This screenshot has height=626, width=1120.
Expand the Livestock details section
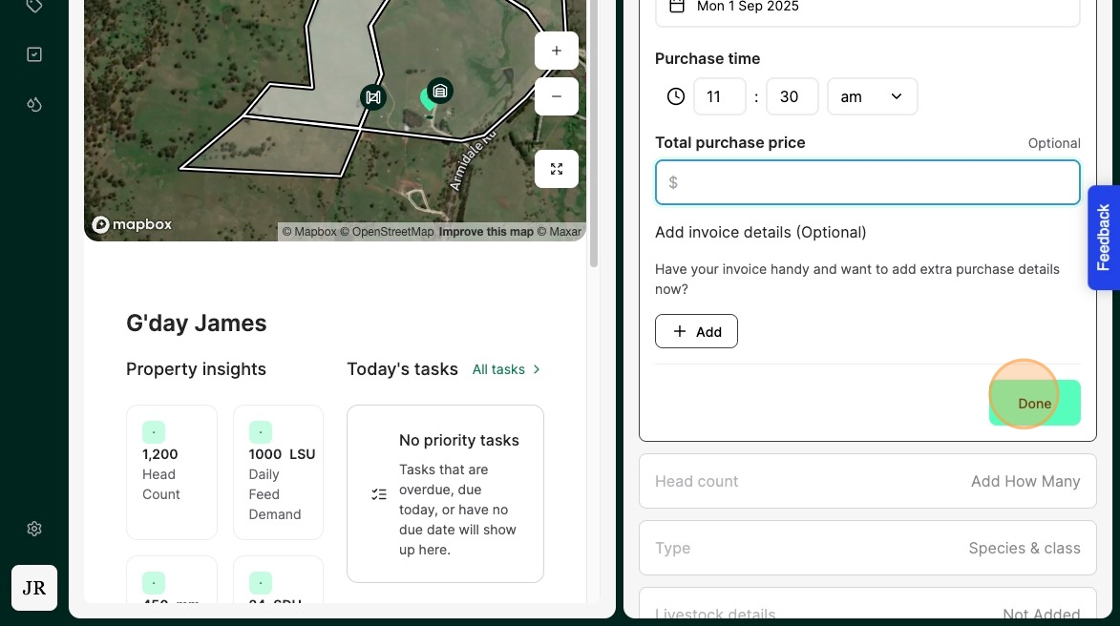pos(867,604)
